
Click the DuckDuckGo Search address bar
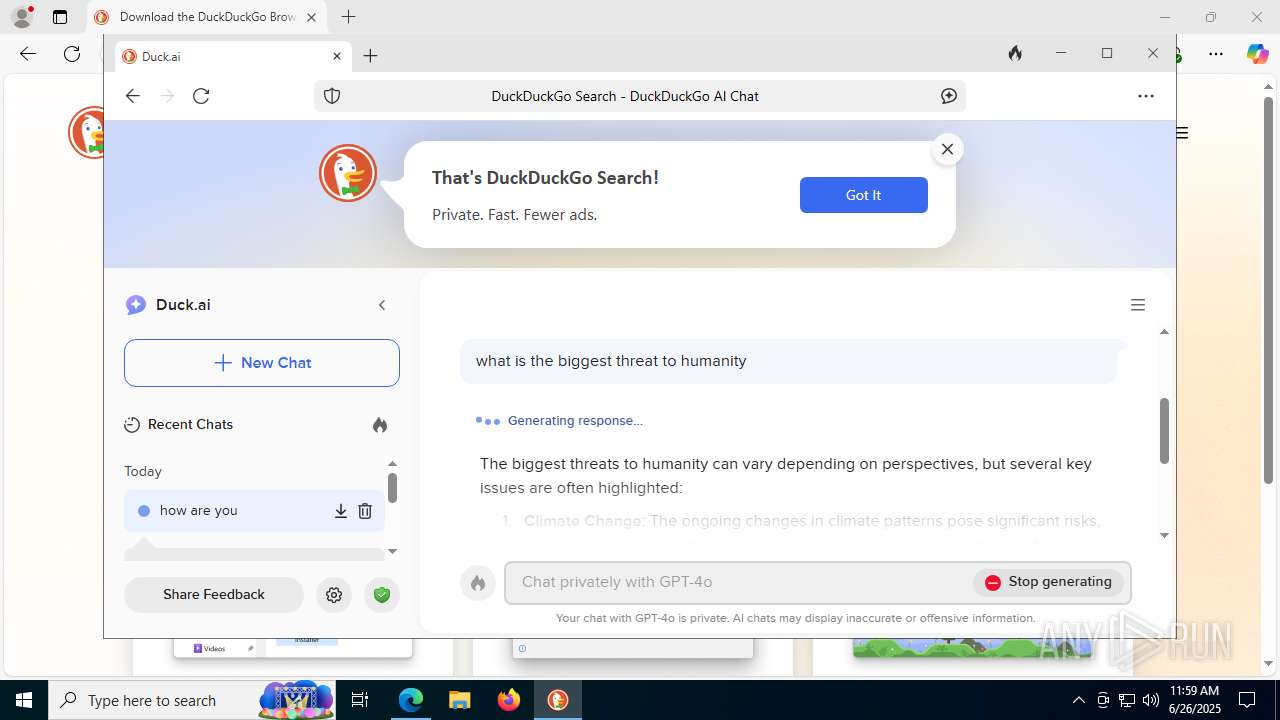pyautogui.click(x=640, y=96)
